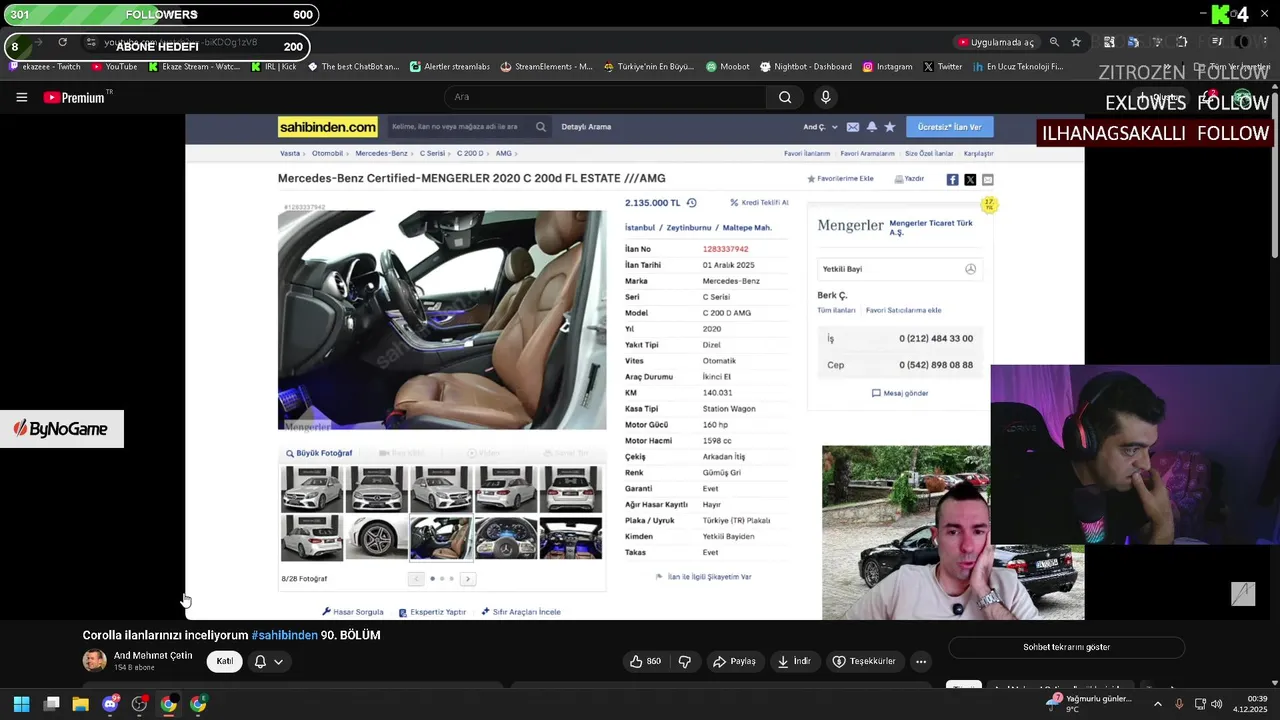Select the steering wheel photo thumbnail
This screenshot has width=1280, height=720.
pyautogui.click(x=506, y=538)
